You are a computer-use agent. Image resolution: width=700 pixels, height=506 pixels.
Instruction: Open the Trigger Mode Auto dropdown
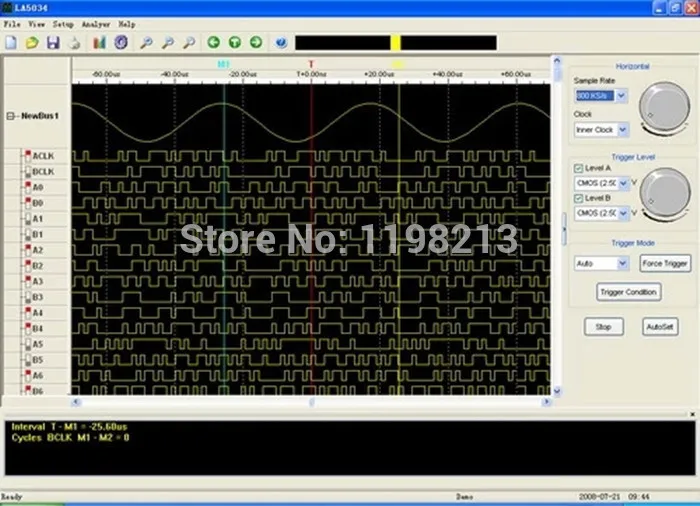[623, 263]
